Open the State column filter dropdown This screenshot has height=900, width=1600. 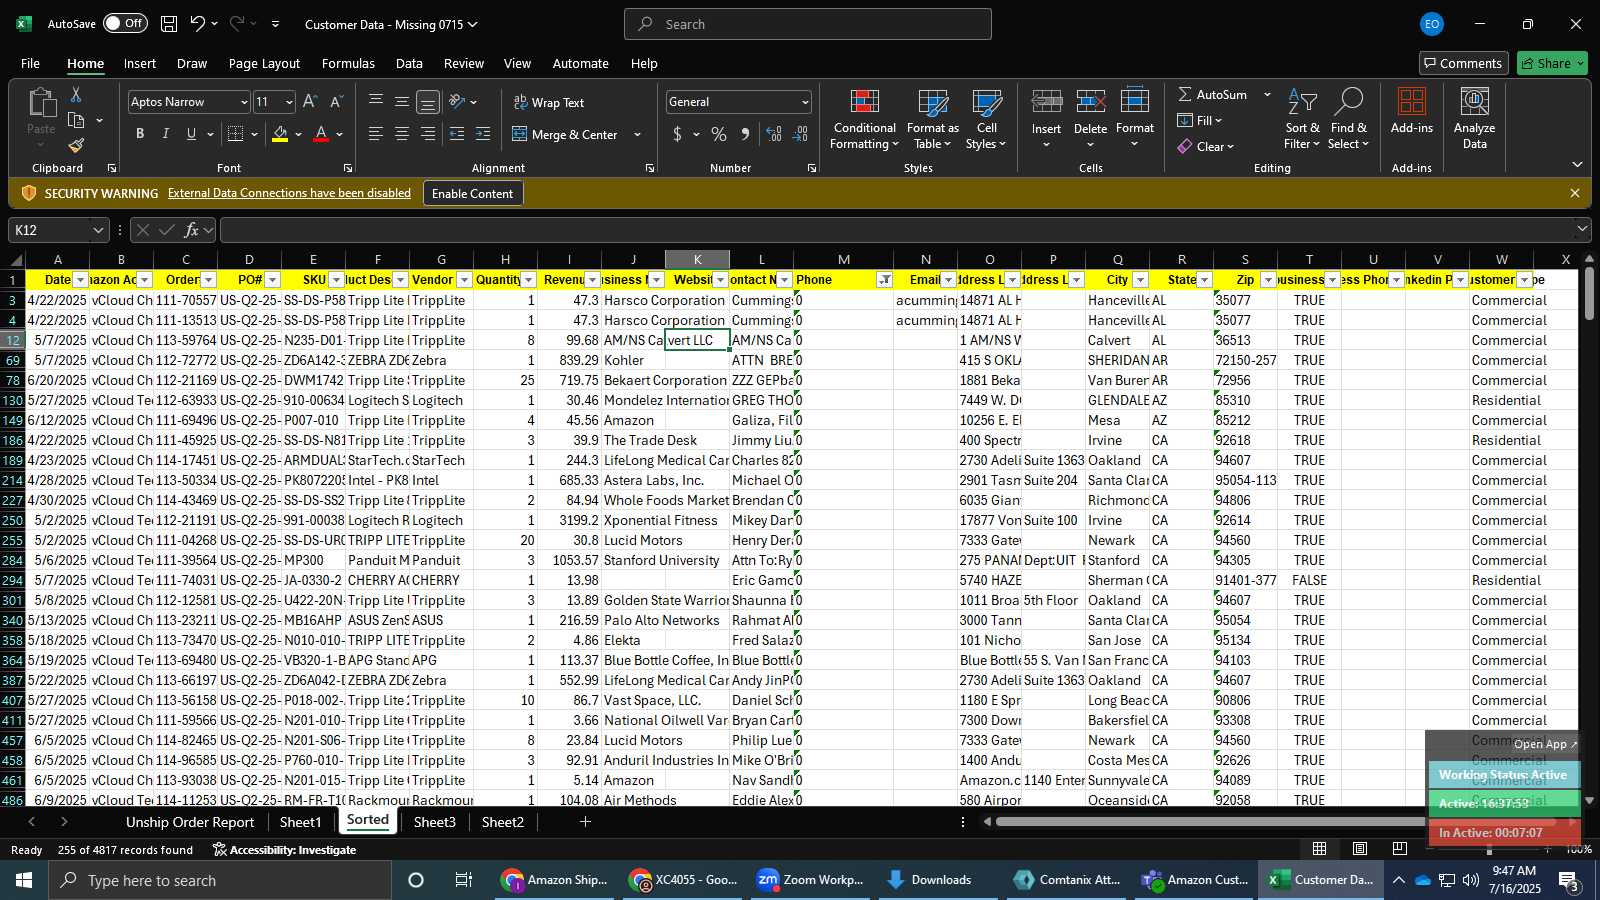coord(1204,280)
